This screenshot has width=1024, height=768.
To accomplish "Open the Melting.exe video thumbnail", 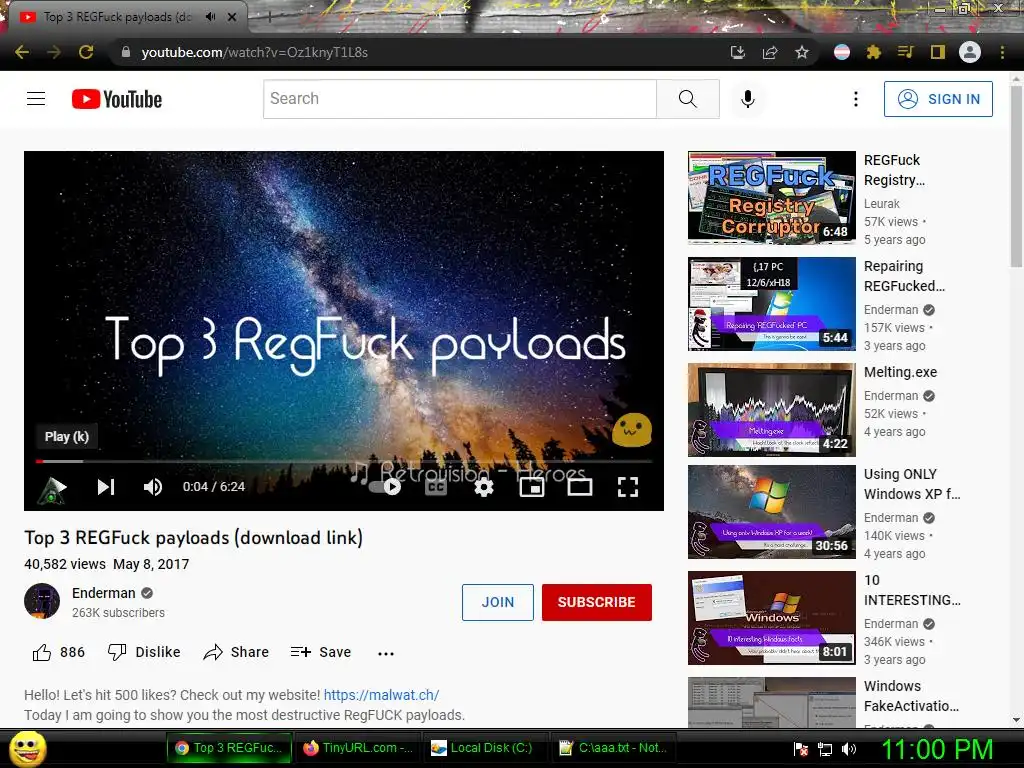I will [x=772, y=409].
